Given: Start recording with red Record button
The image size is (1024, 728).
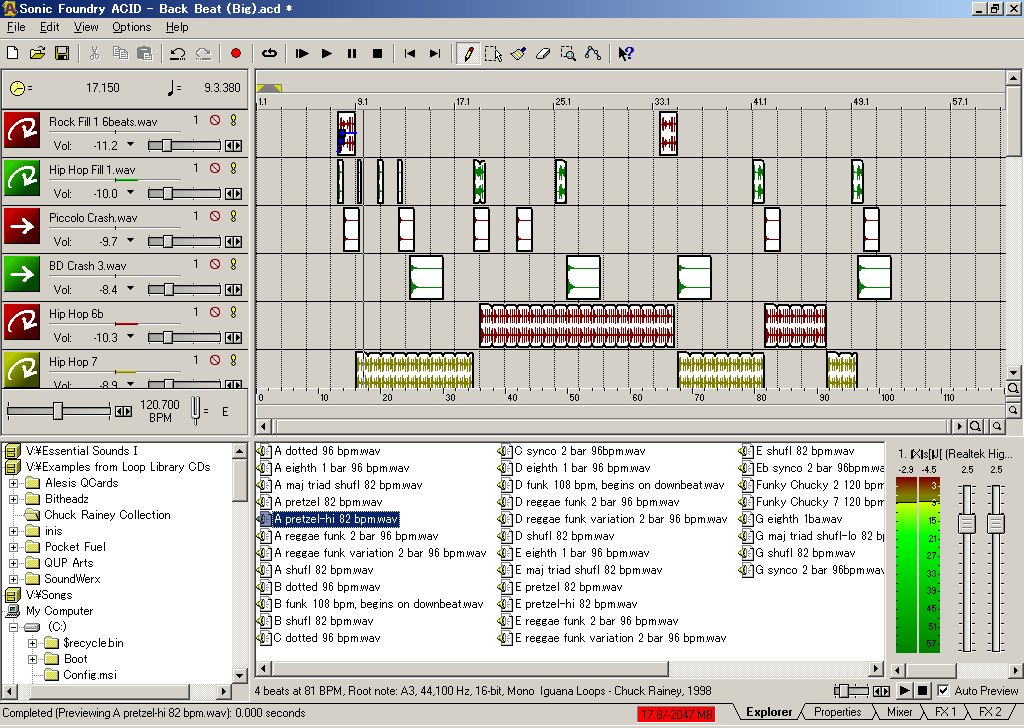Looking at the screenshot, I should [236, 54].
